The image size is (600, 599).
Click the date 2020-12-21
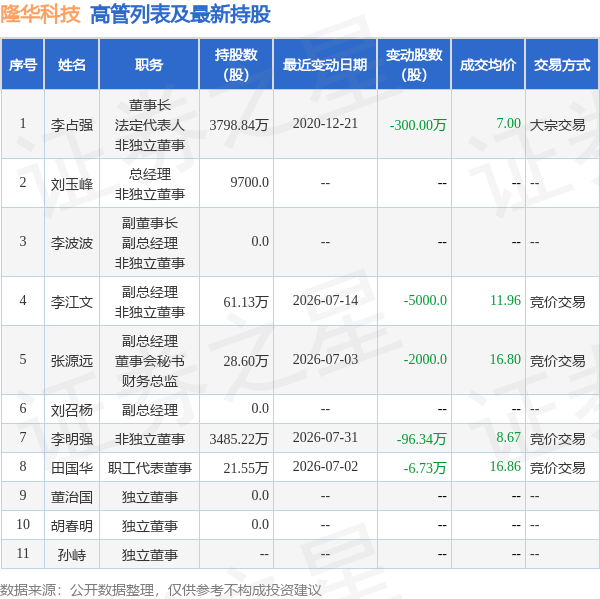pos(325,123)
